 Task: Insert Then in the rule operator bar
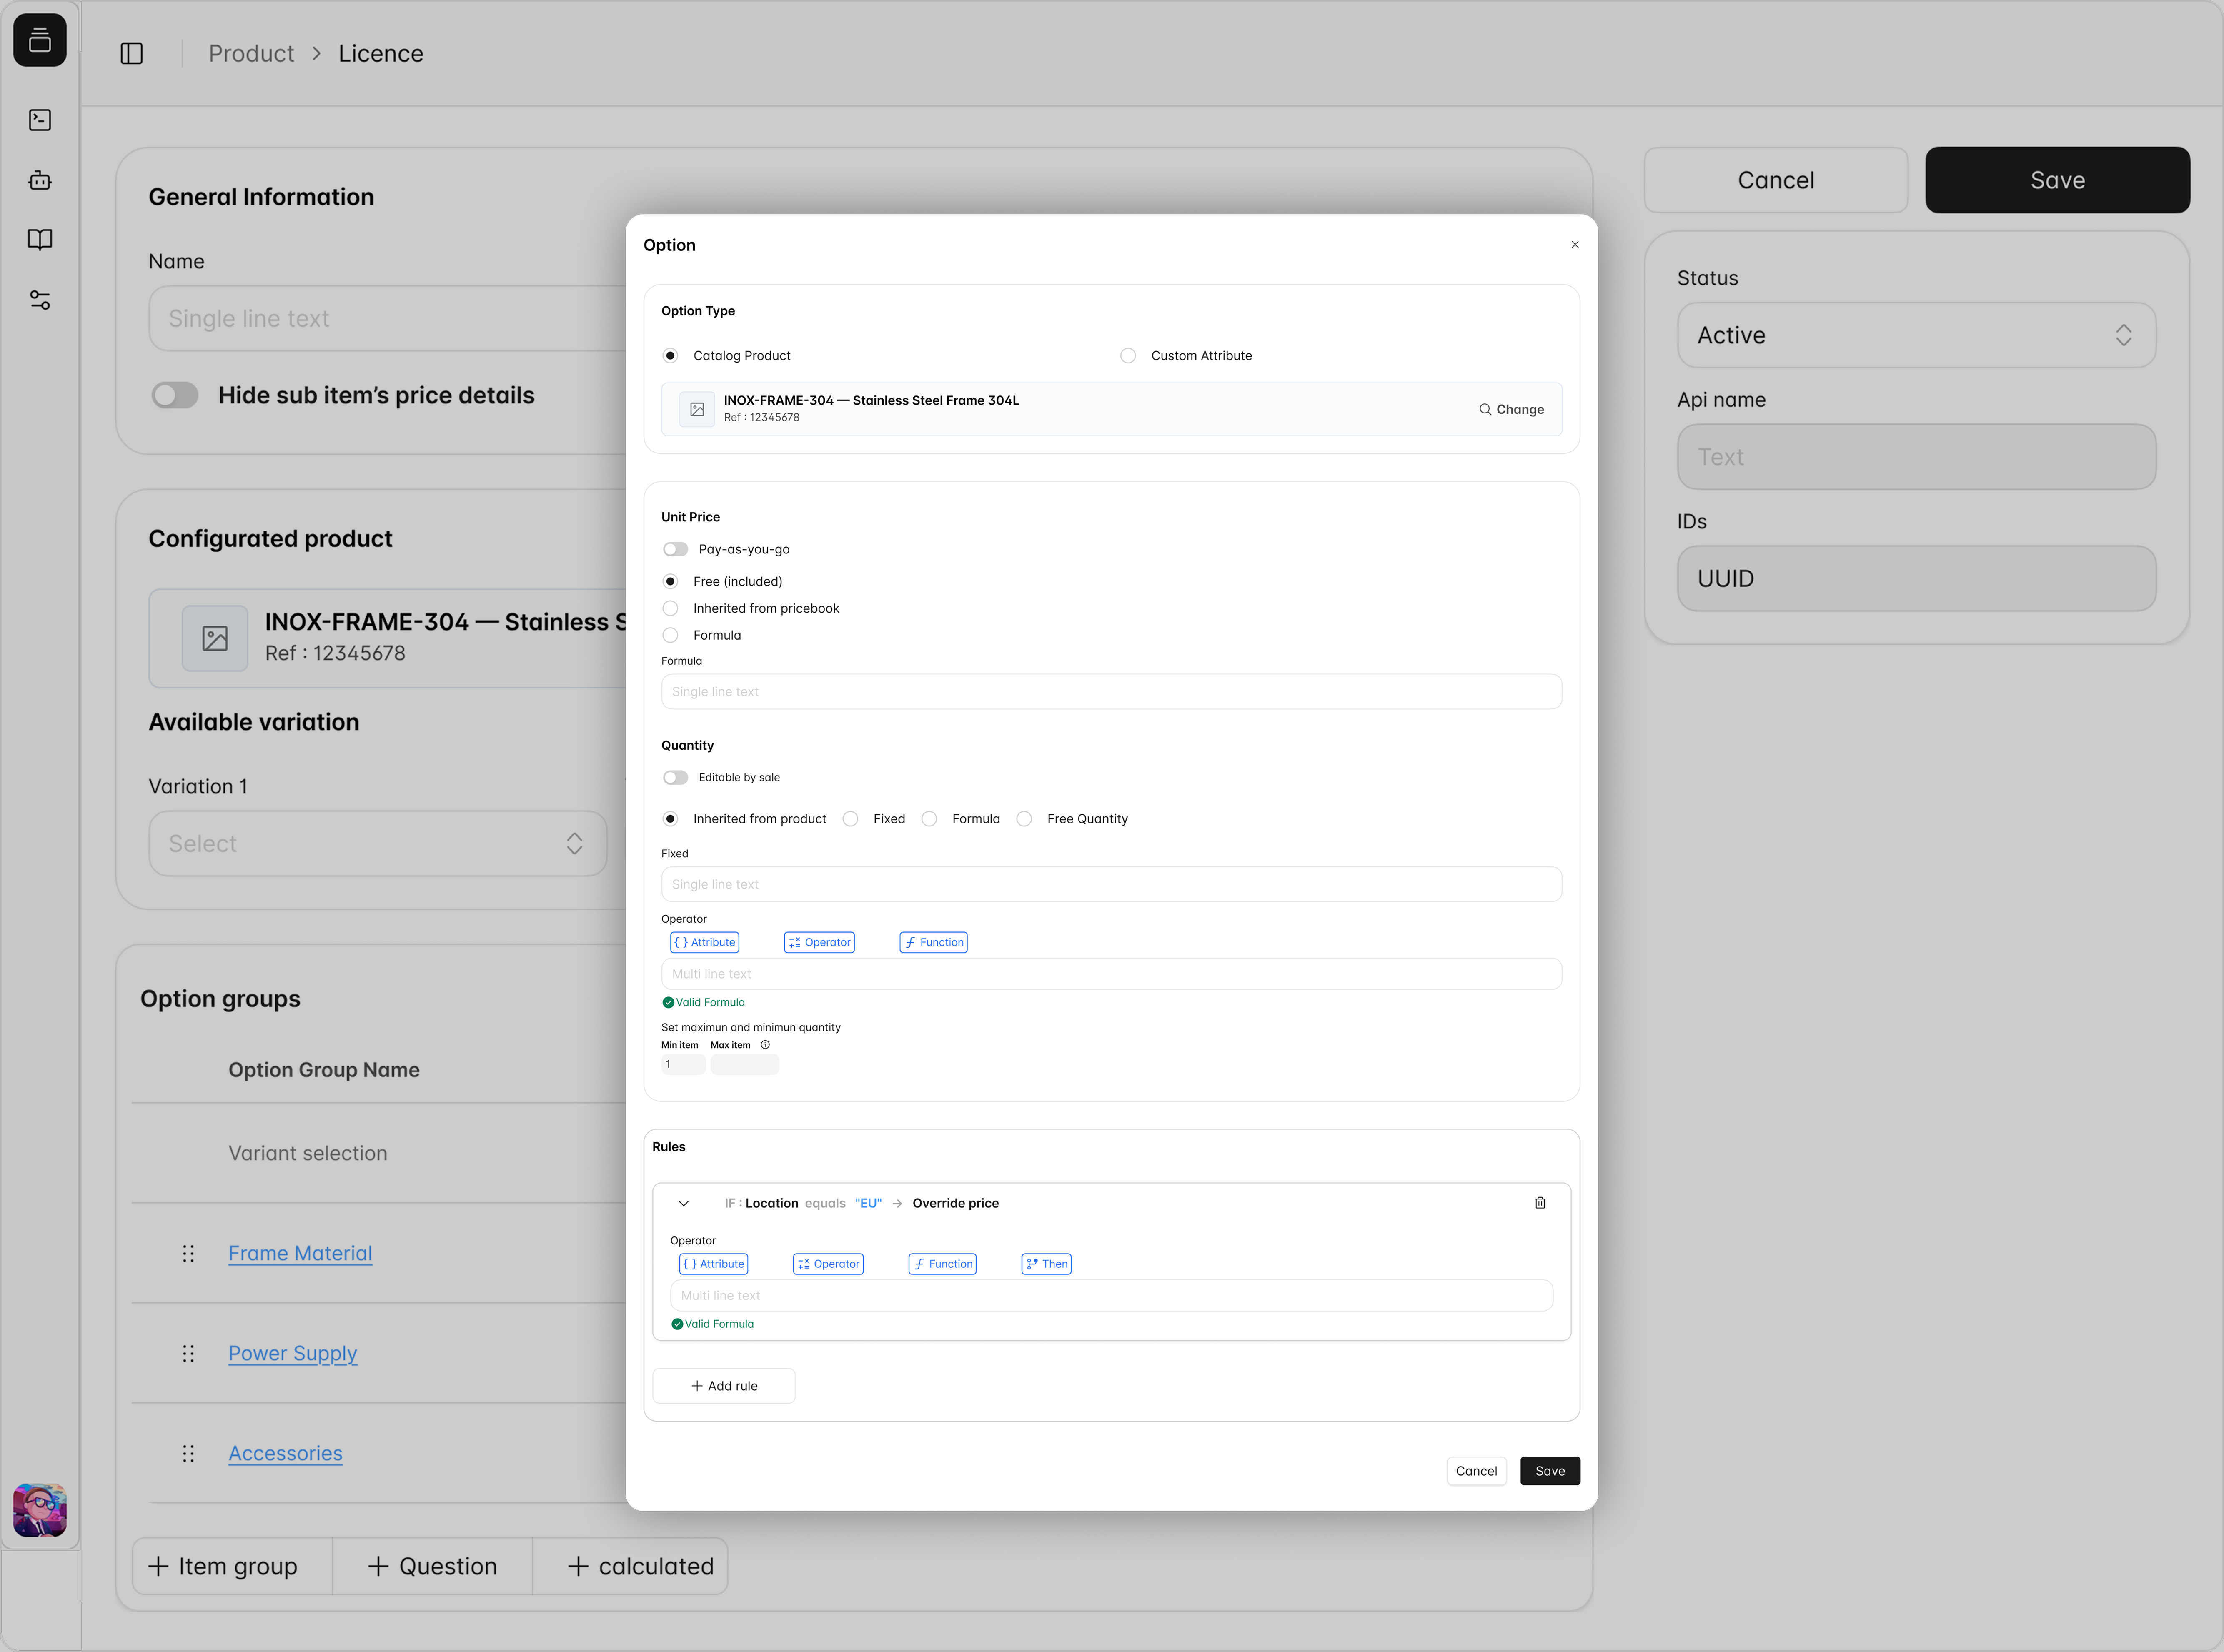(x=1046, y=1264)
